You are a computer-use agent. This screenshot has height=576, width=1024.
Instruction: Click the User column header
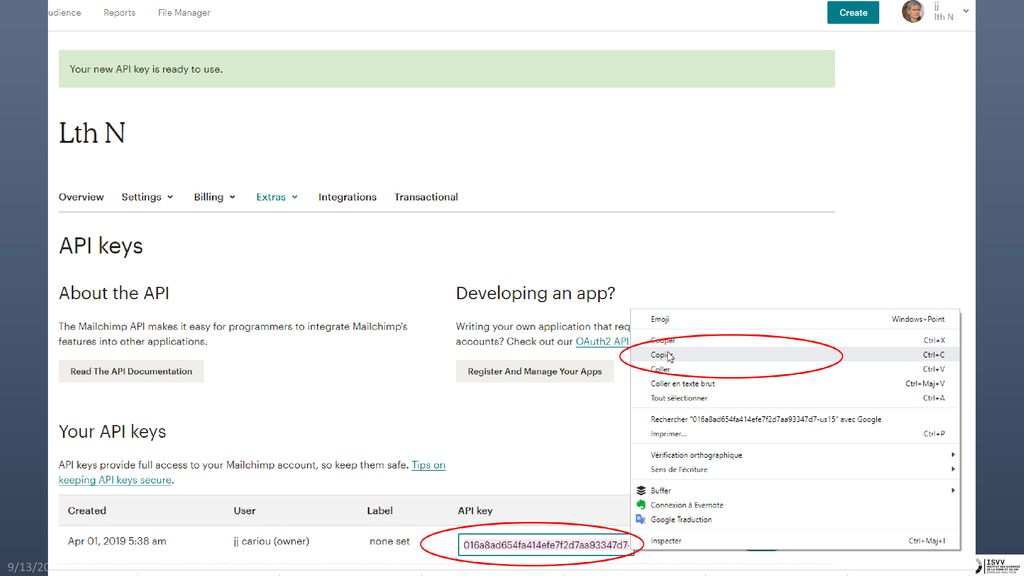pyautogui.click(x=245, y=510)
